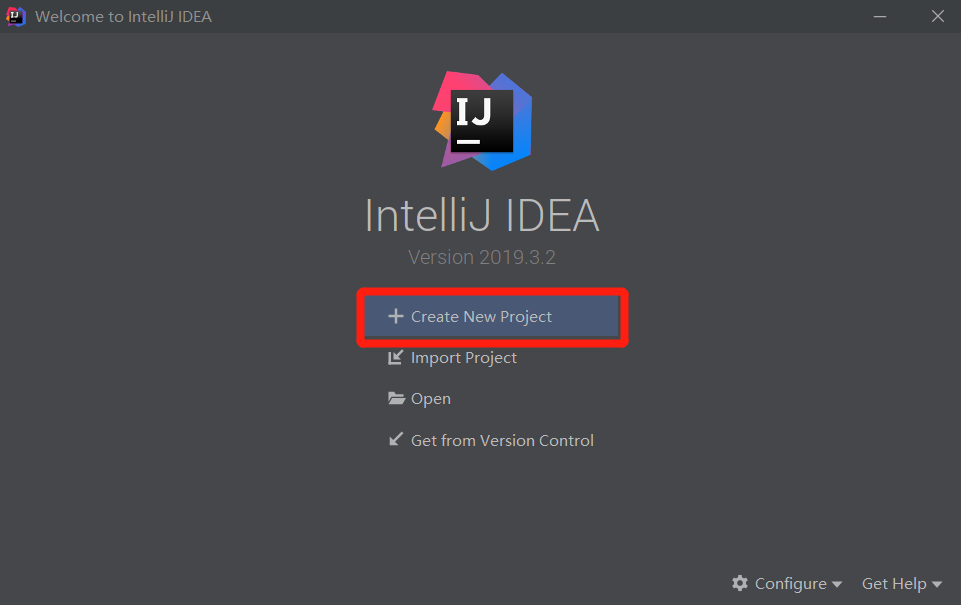
Task: Click the Get from Version Control arrow icon
Action: coord(395,440)
